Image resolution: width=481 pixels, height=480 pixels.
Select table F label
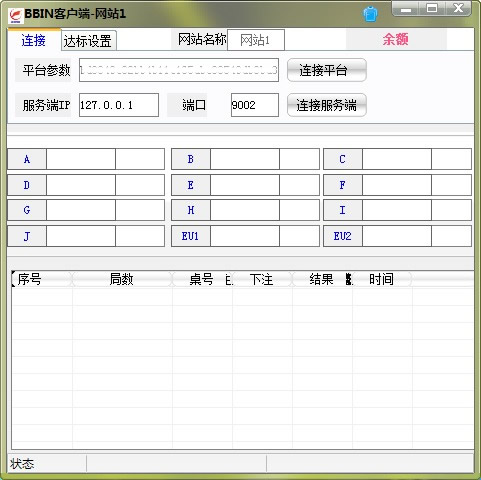tap(343, 185)
